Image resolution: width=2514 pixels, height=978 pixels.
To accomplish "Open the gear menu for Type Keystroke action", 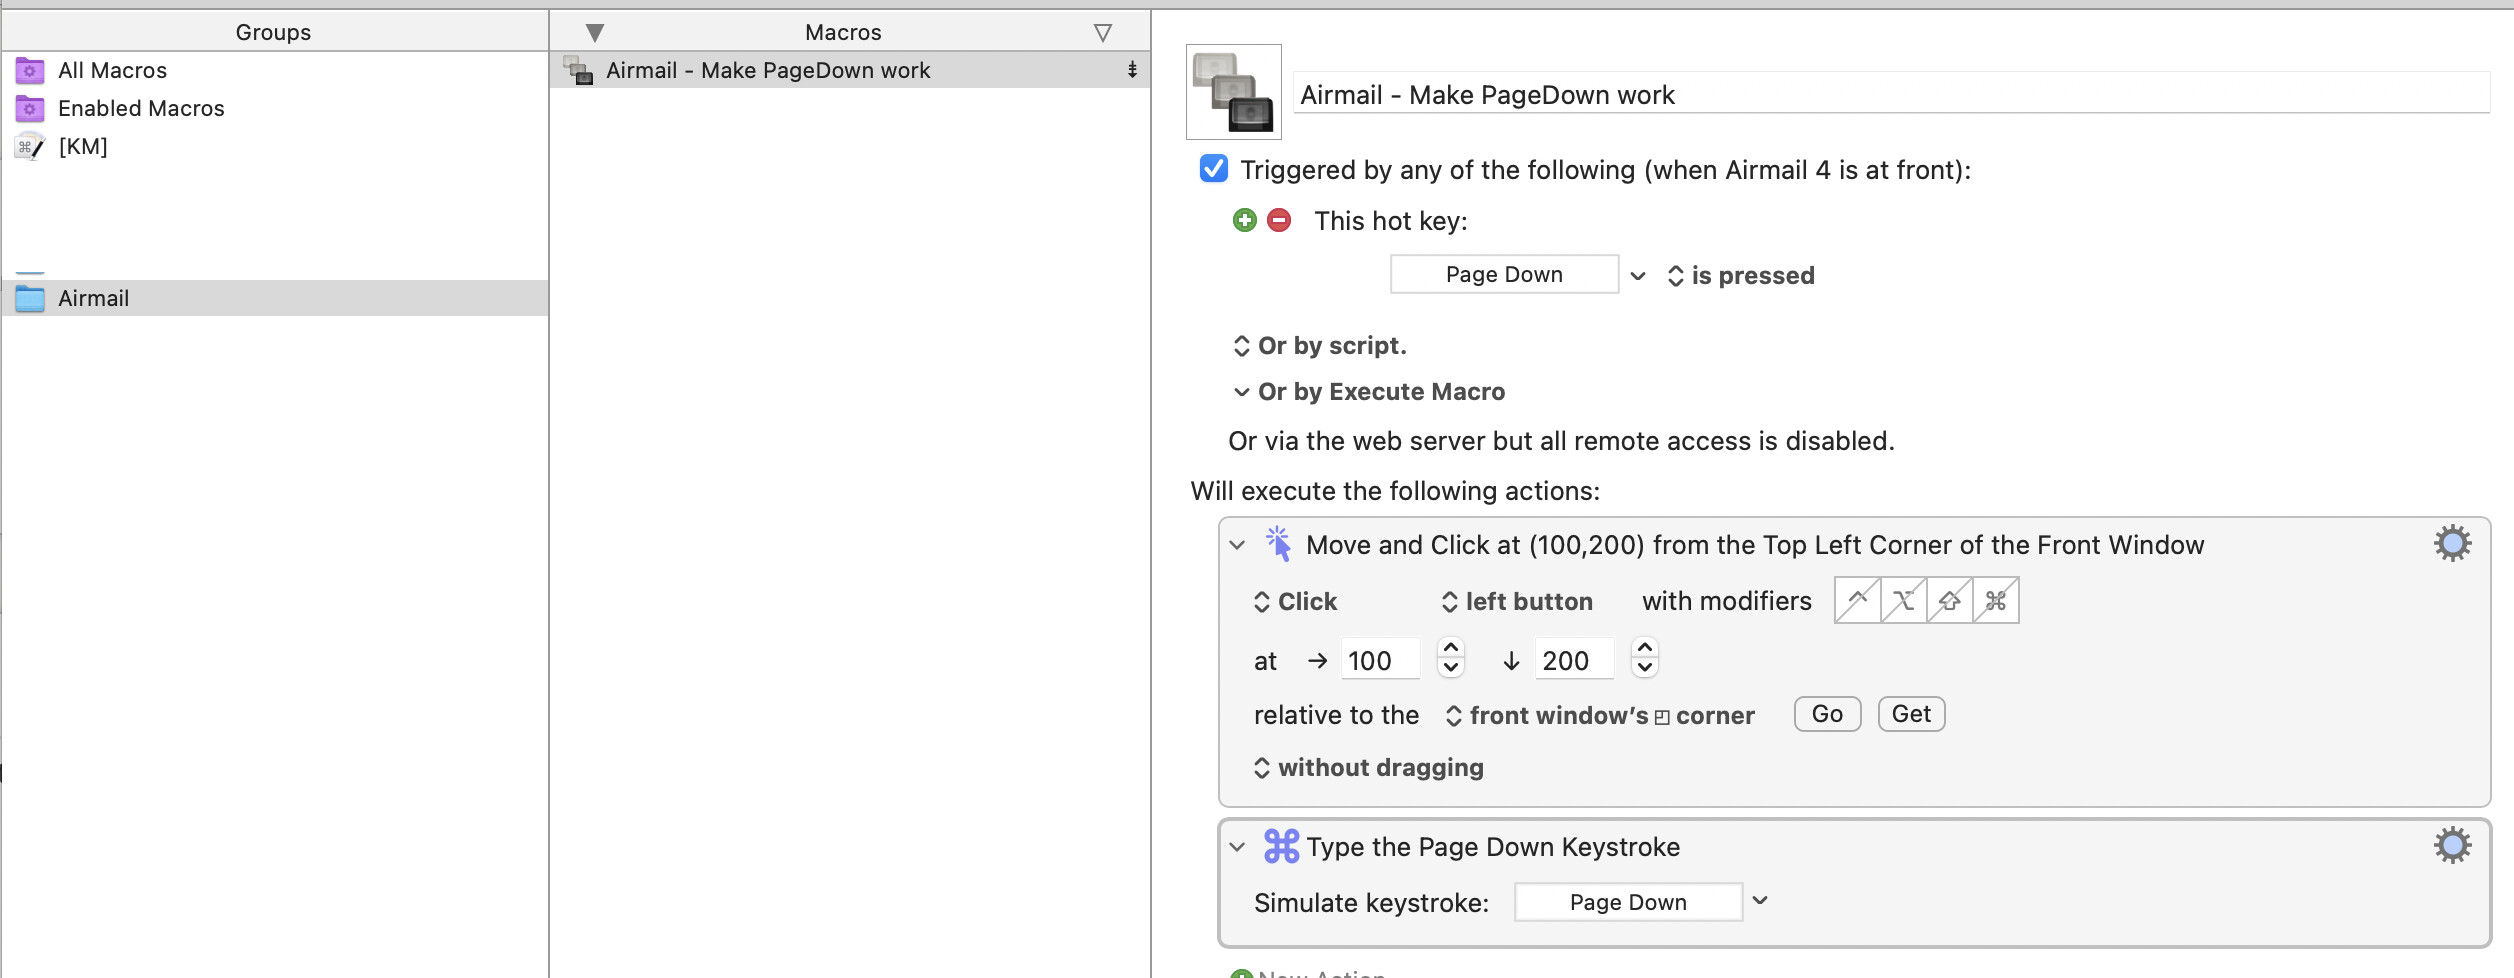I will tap(2452, 845).
